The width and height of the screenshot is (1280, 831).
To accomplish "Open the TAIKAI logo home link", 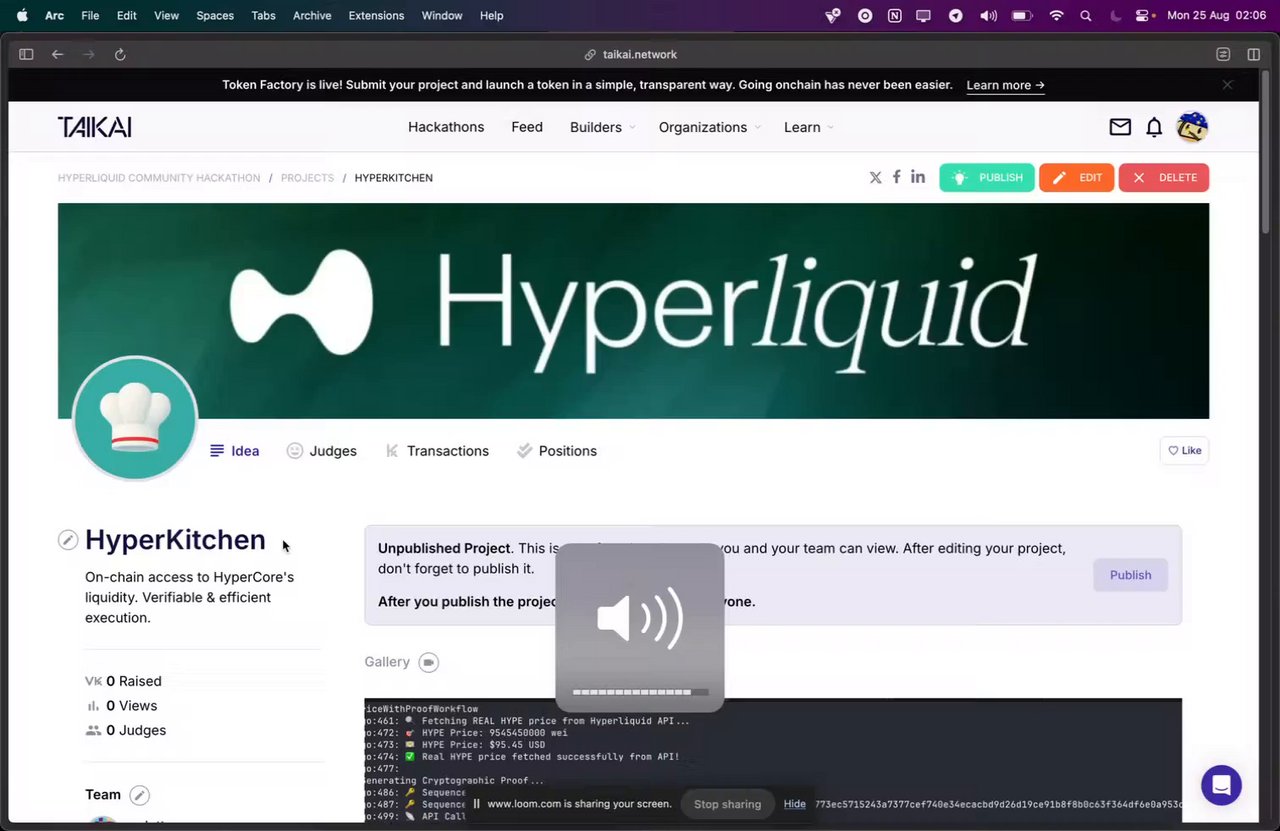I will (95, 127).
